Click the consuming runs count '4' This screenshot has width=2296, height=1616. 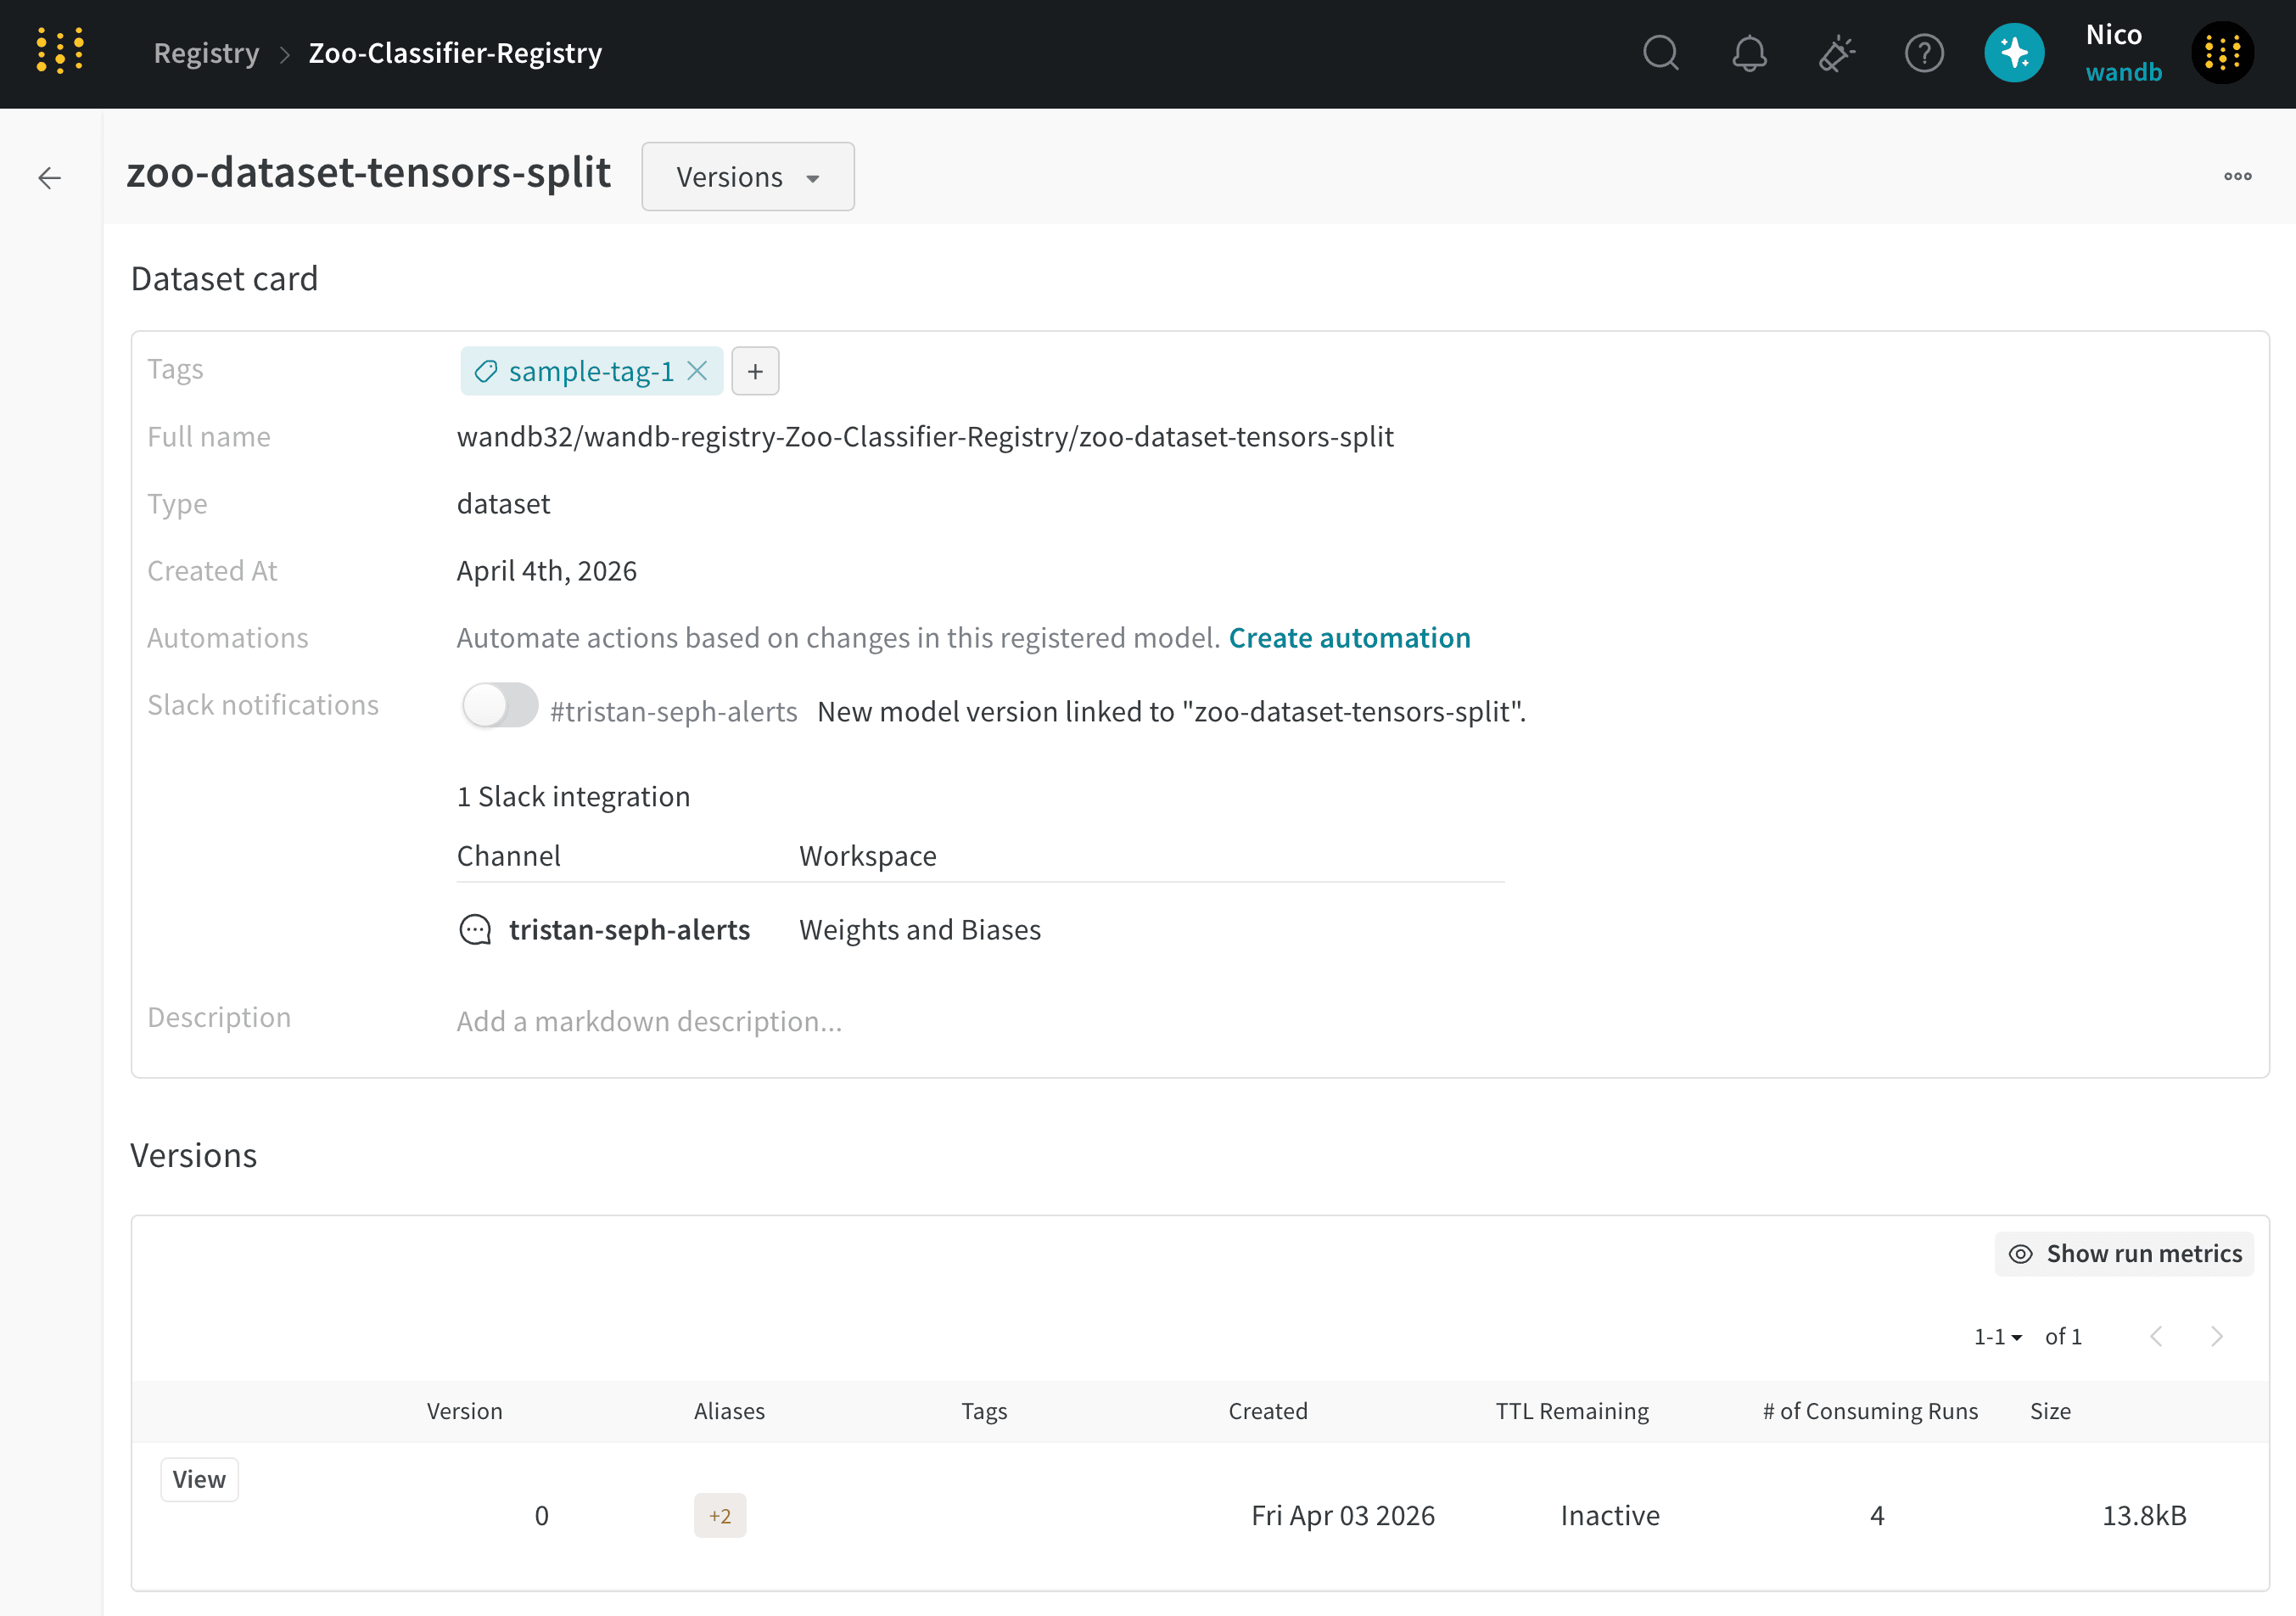1877,1516
